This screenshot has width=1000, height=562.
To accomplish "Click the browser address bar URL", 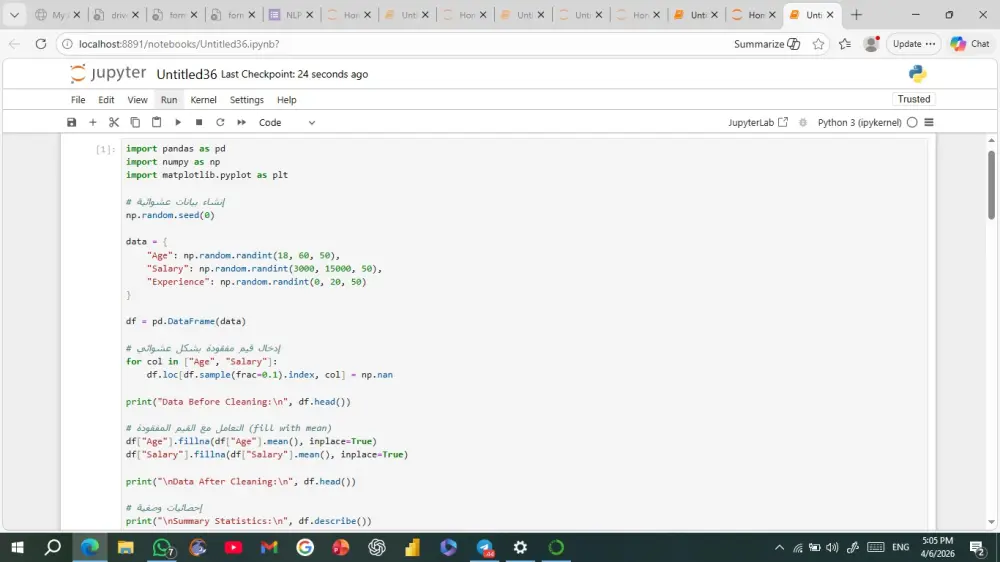I will pos(179,44).
